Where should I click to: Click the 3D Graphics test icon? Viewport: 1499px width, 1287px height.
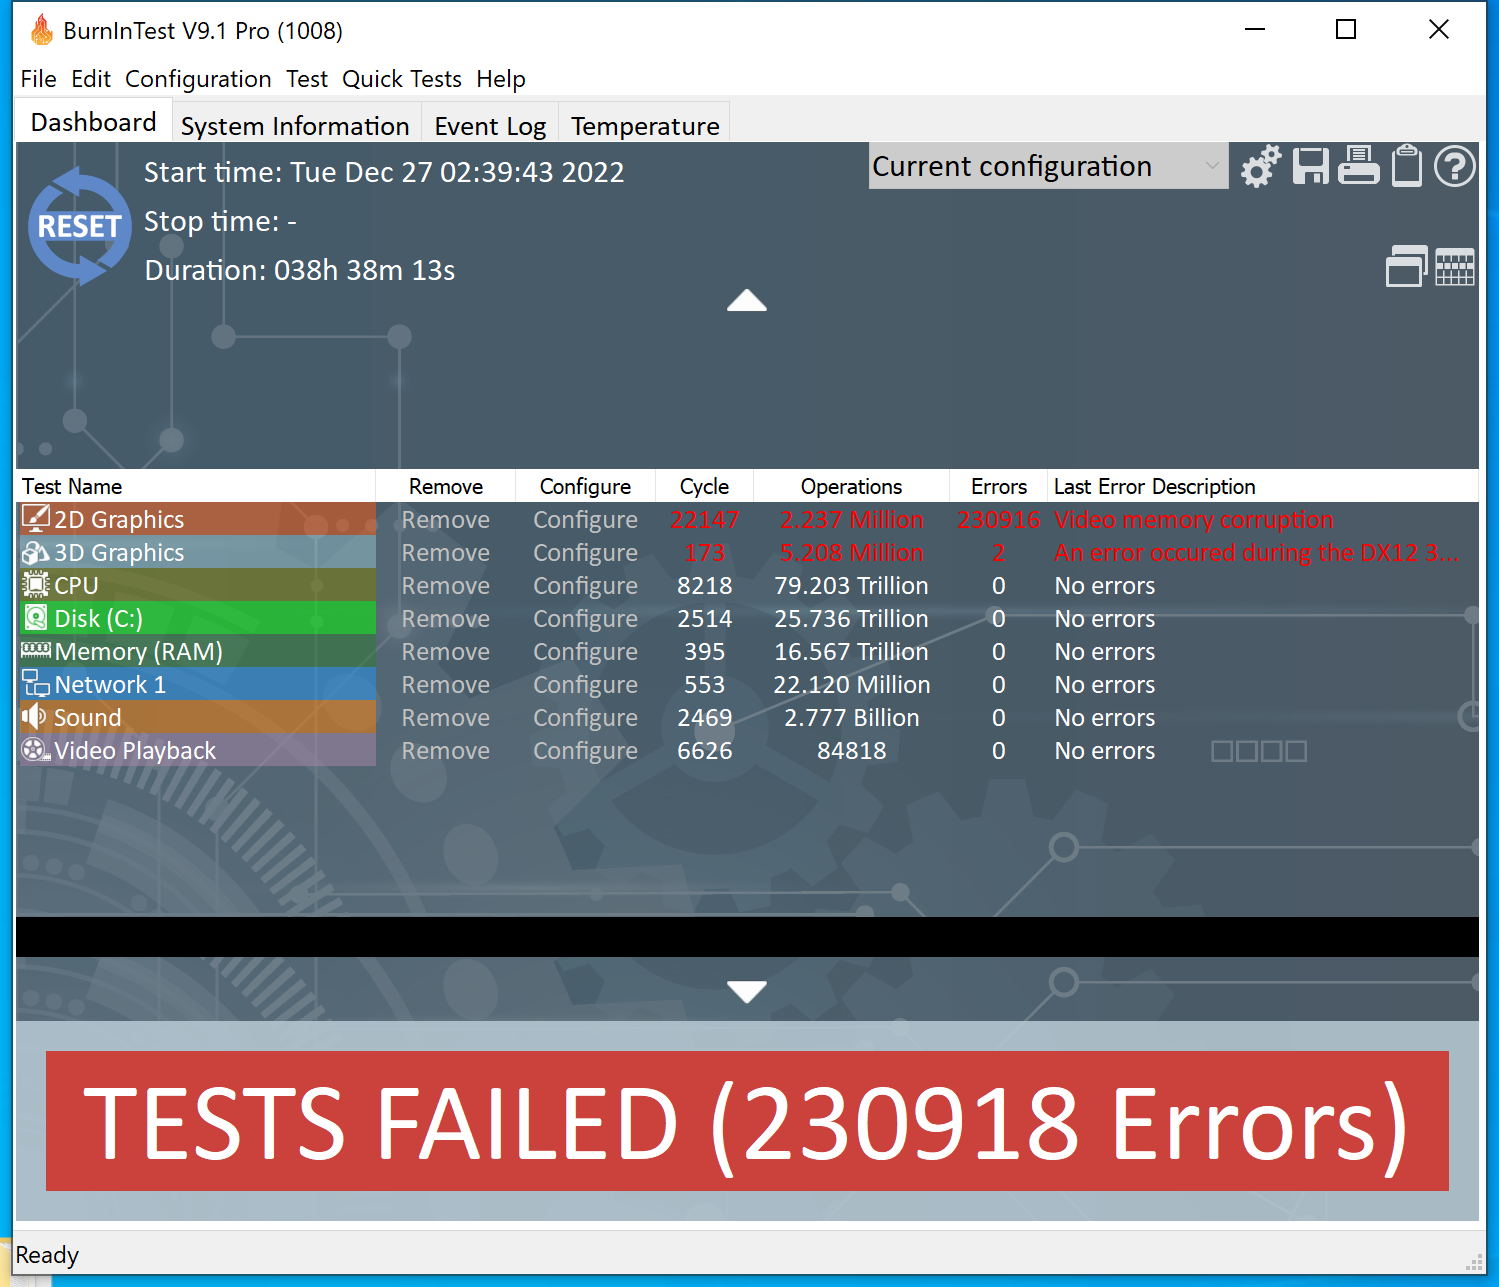(x=36, y=552)
